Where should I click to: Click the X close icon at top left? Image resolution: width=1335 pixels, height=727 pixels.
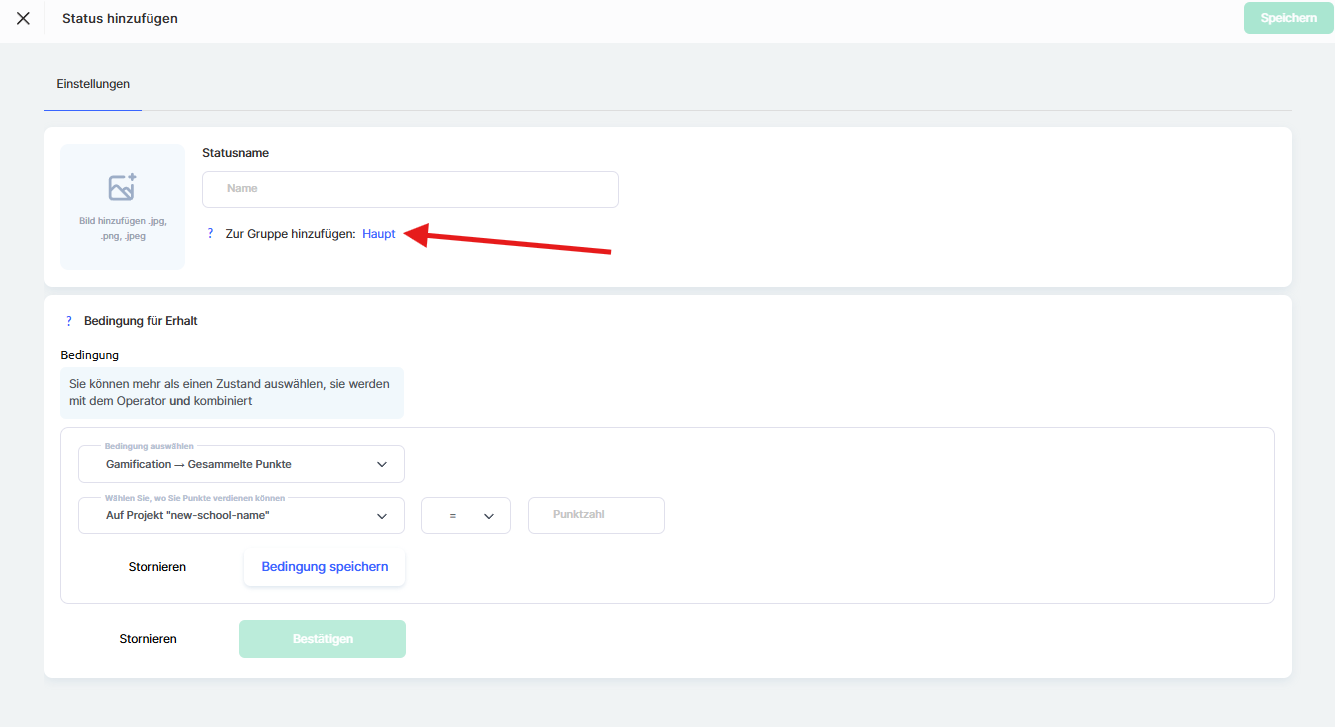23,18
